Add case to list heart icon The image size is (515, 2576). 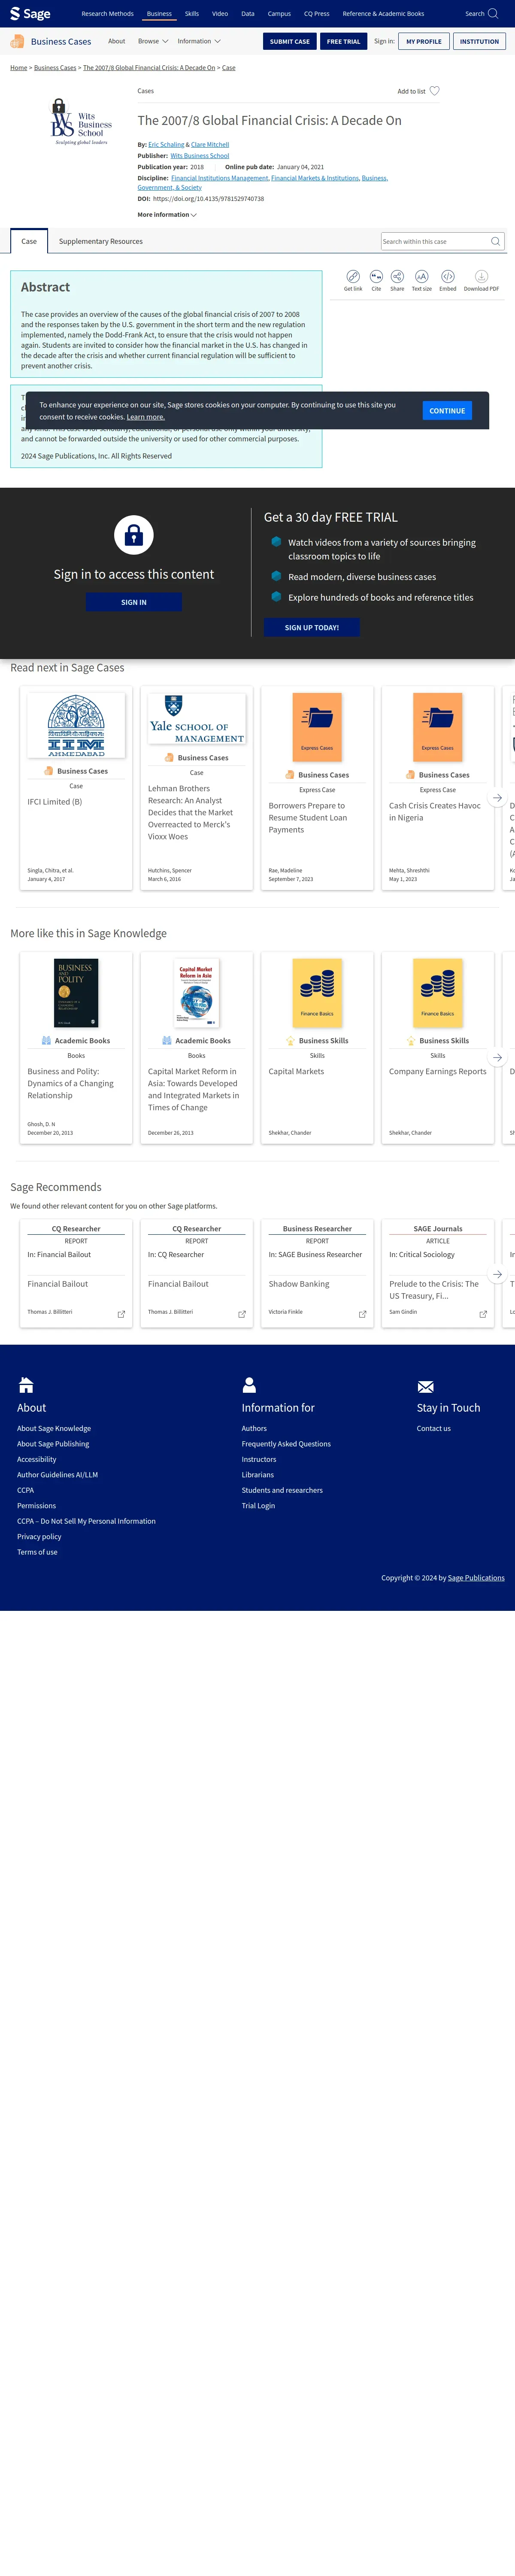click(x=434, y=91)
